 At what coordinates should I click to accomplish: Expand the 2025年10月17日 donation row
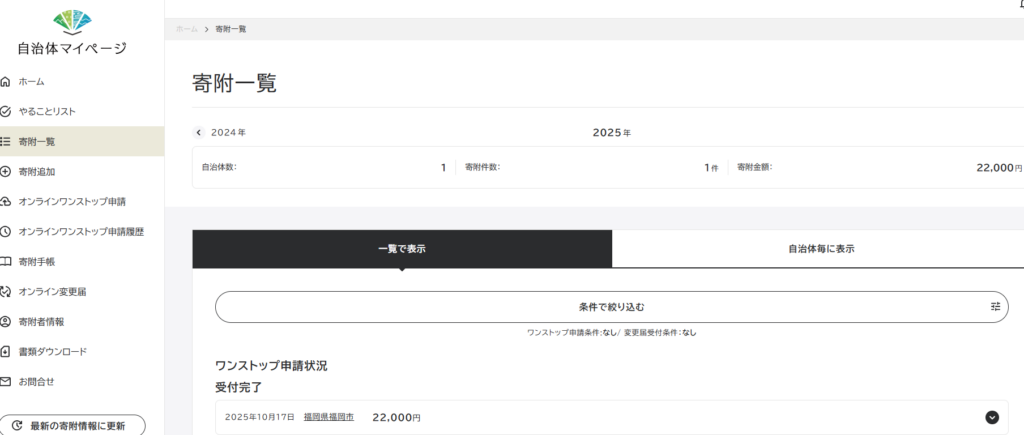click(992, 418)
